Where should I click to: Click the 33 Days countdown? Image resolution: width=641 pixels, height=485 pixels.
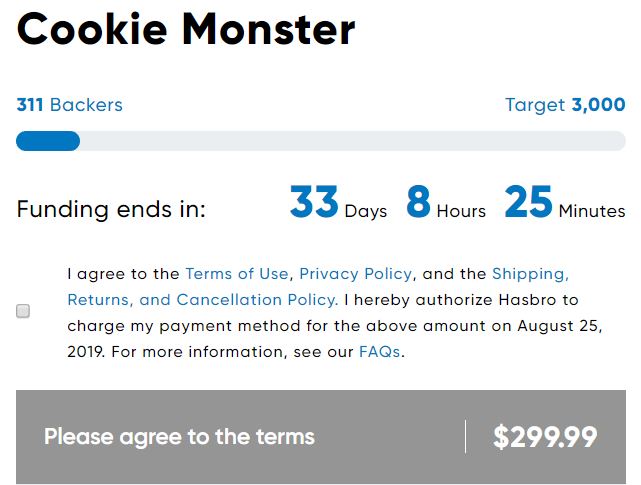337,204
